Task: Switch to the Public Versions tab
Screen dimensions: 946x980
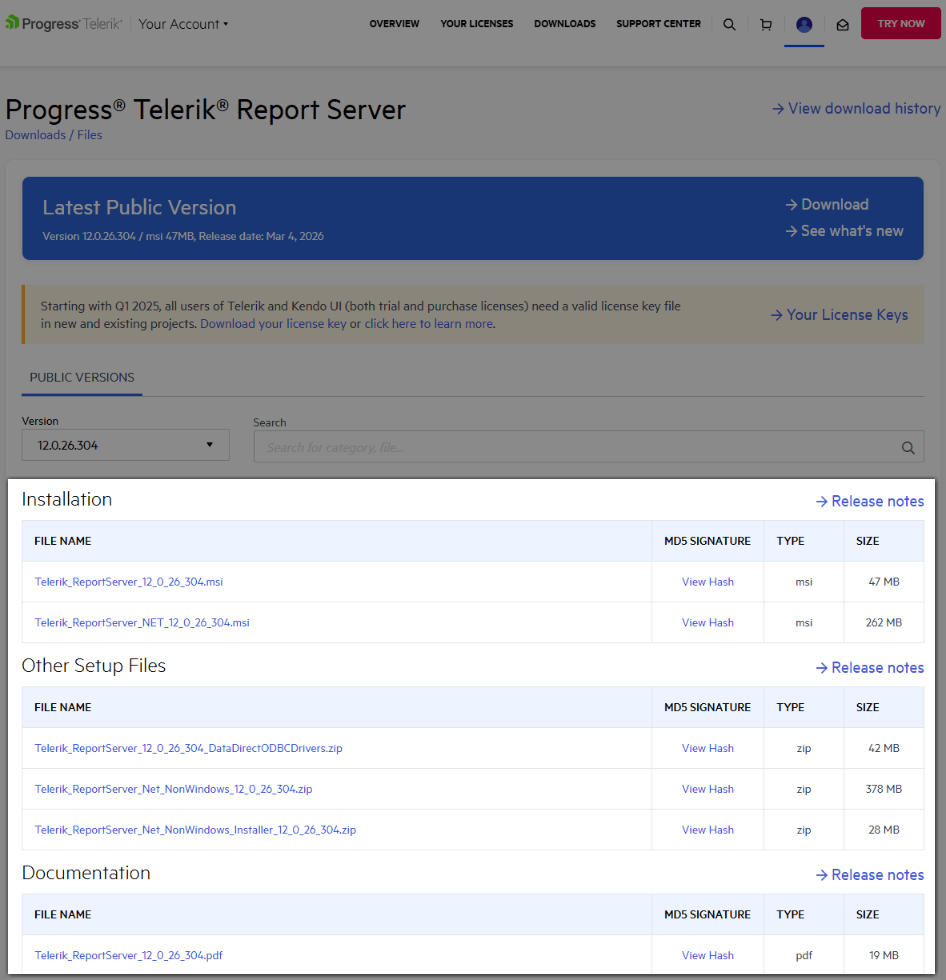Action: 81,378
